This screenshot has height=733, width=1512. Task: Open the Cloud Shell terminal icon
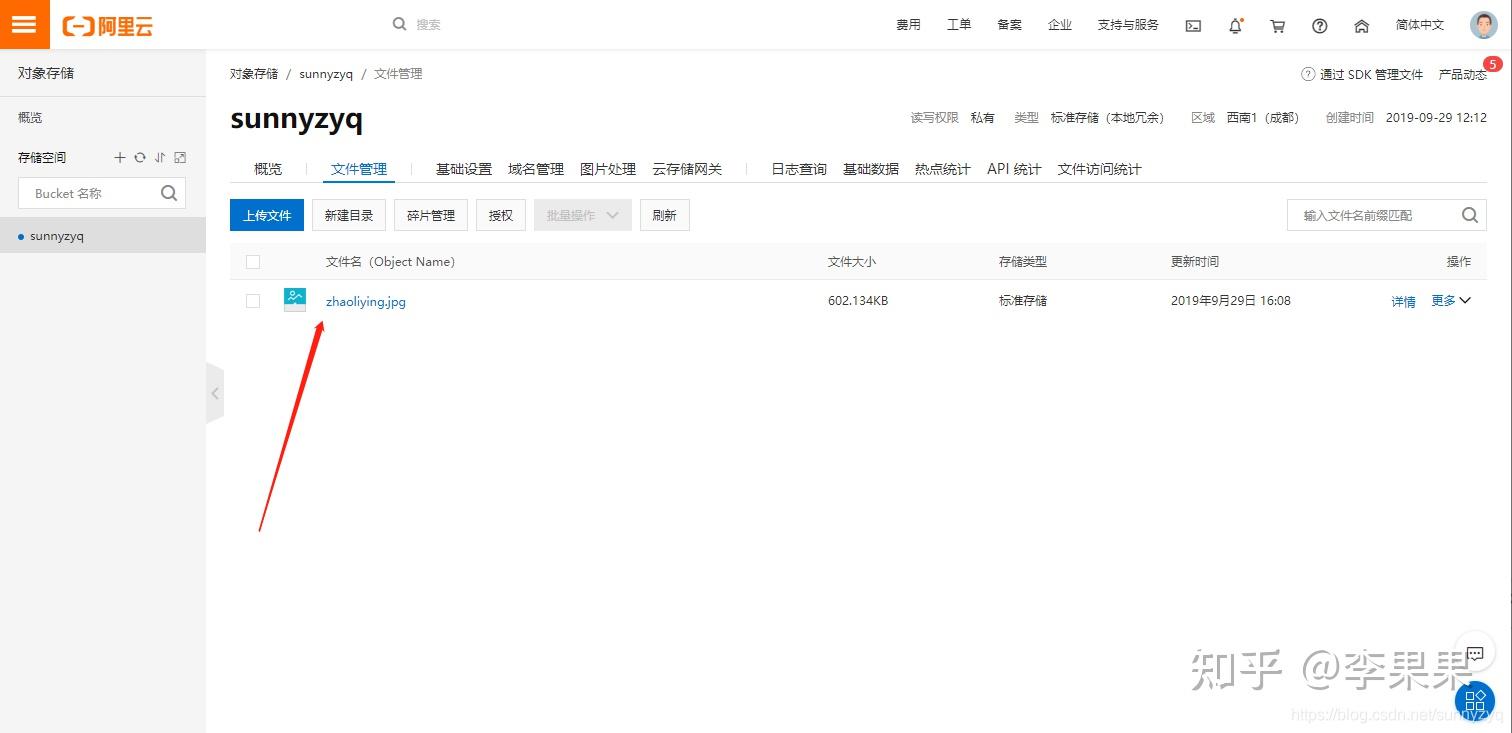coord(1193,26)
